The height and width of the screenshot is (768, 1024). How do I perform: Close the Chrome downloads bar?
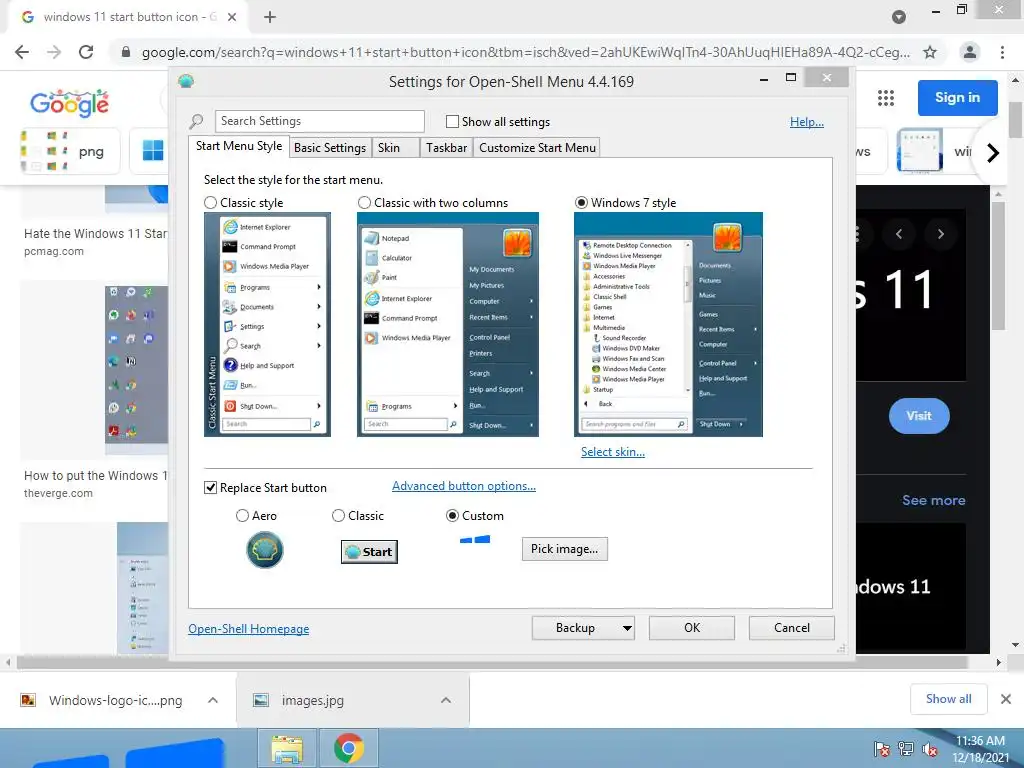1006,699
